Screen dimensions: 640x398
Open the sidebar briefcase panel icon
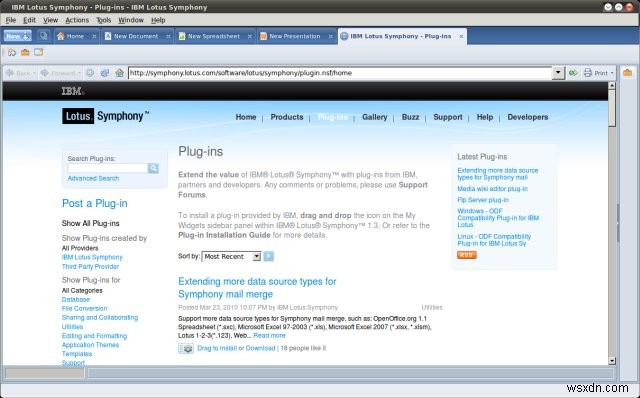[x=627, y=73]
